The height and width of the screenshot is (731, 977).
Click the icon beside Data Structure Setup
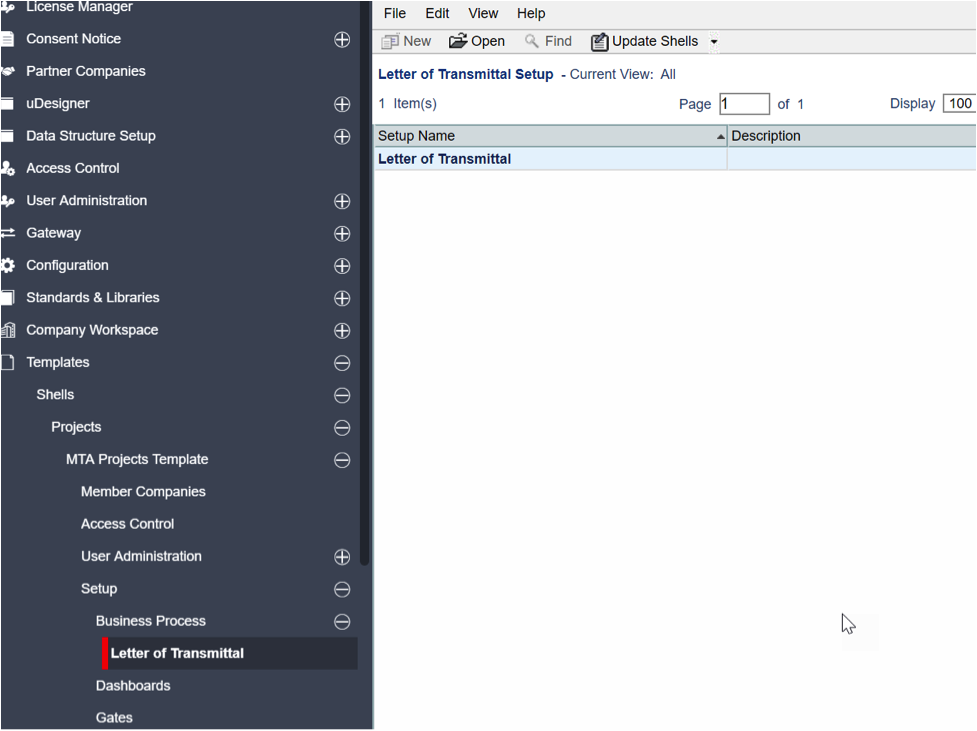tap(7, 136)
